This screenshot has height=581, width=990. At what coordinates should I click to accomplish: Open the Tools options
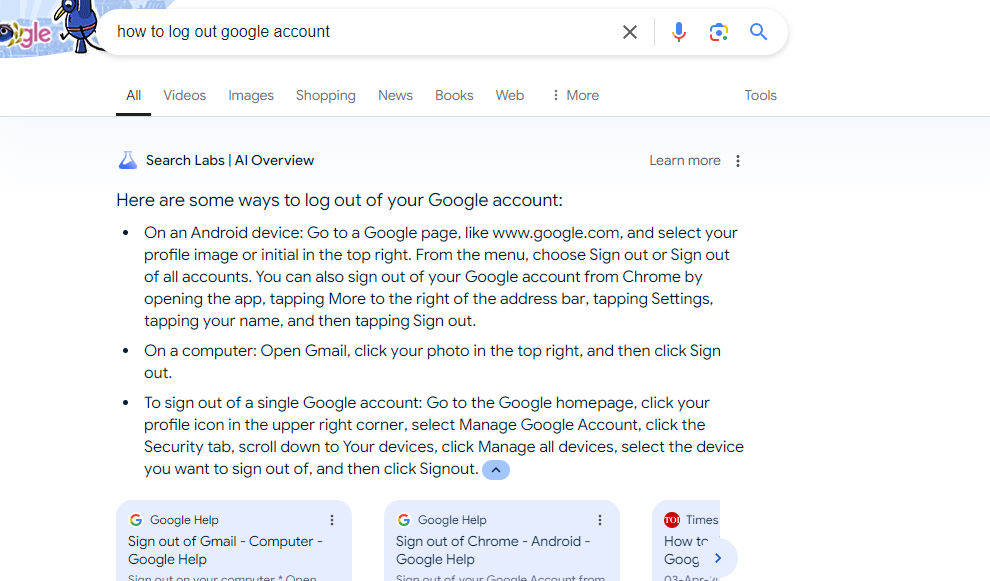tap(760, 95)
